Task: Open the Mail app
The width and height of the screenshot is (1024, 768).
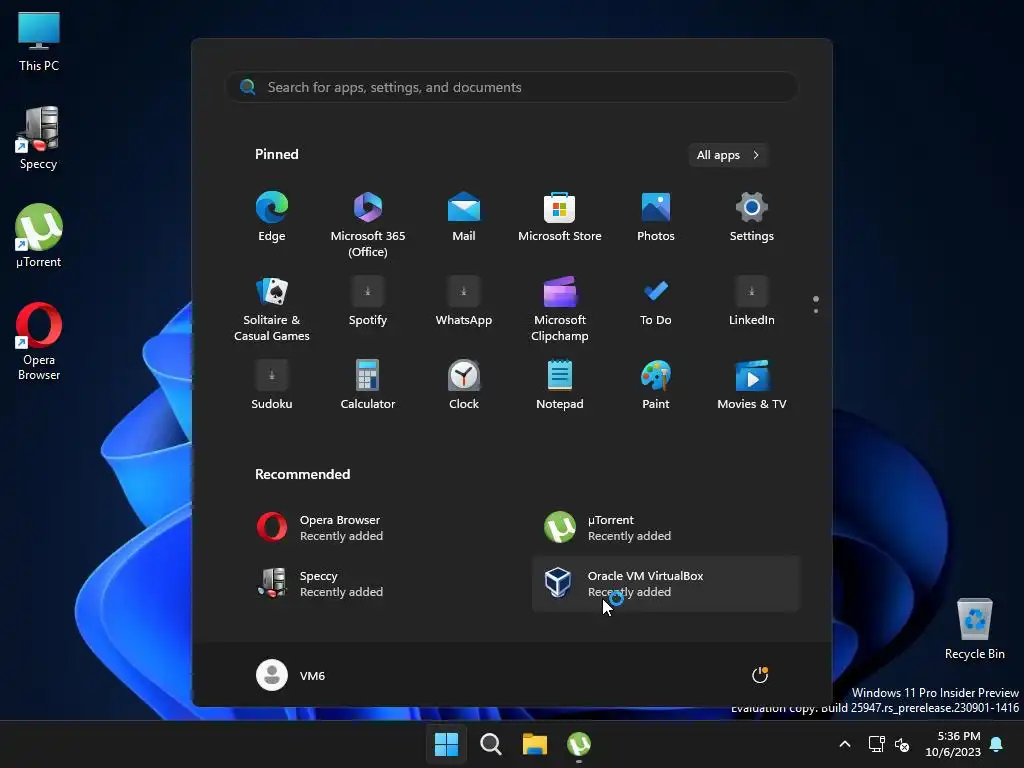Action: pos(464,219)
